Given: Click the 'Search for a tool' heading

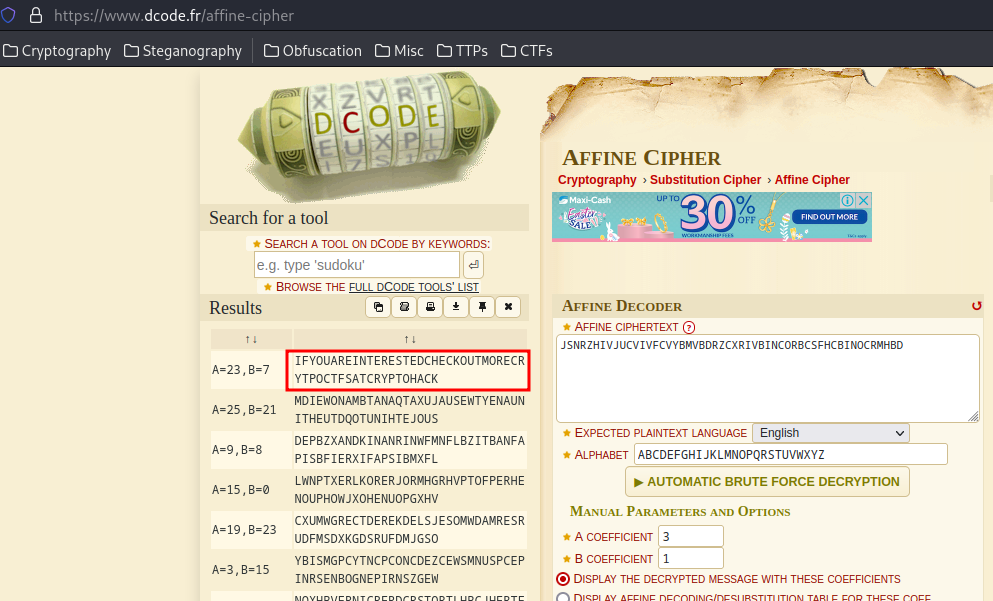Looking at the screenshot, I should tap(269, 218).
